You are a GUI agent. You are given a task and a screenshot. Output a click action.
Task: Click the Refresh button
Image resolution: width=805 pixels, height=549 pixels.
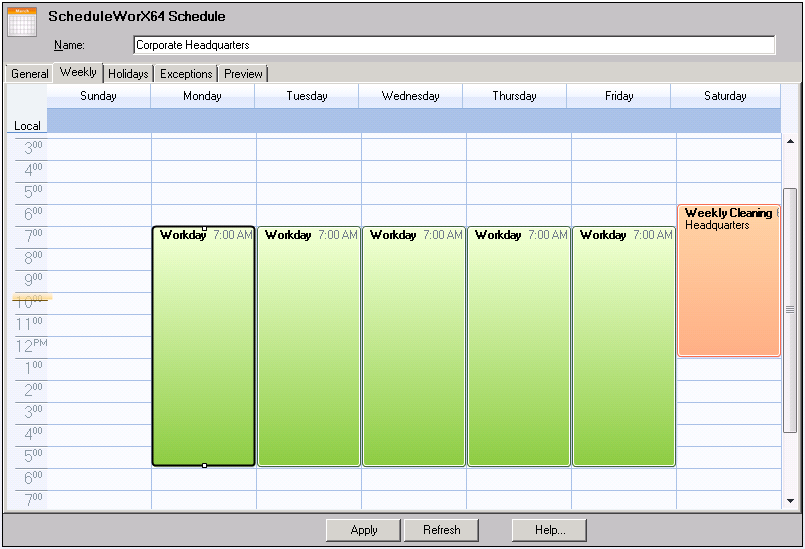coord(441,530)
